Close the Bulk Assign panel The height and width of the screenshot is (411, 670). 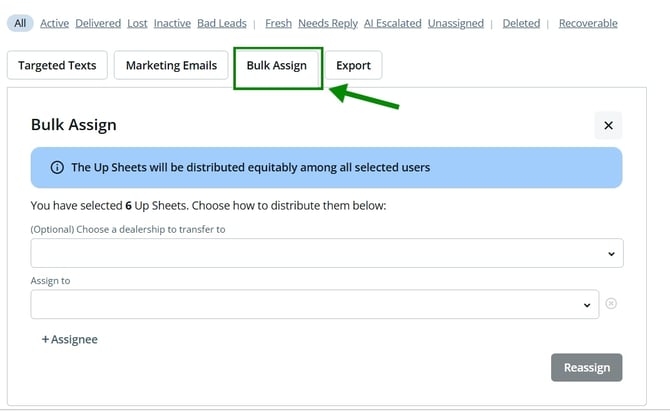608,125
